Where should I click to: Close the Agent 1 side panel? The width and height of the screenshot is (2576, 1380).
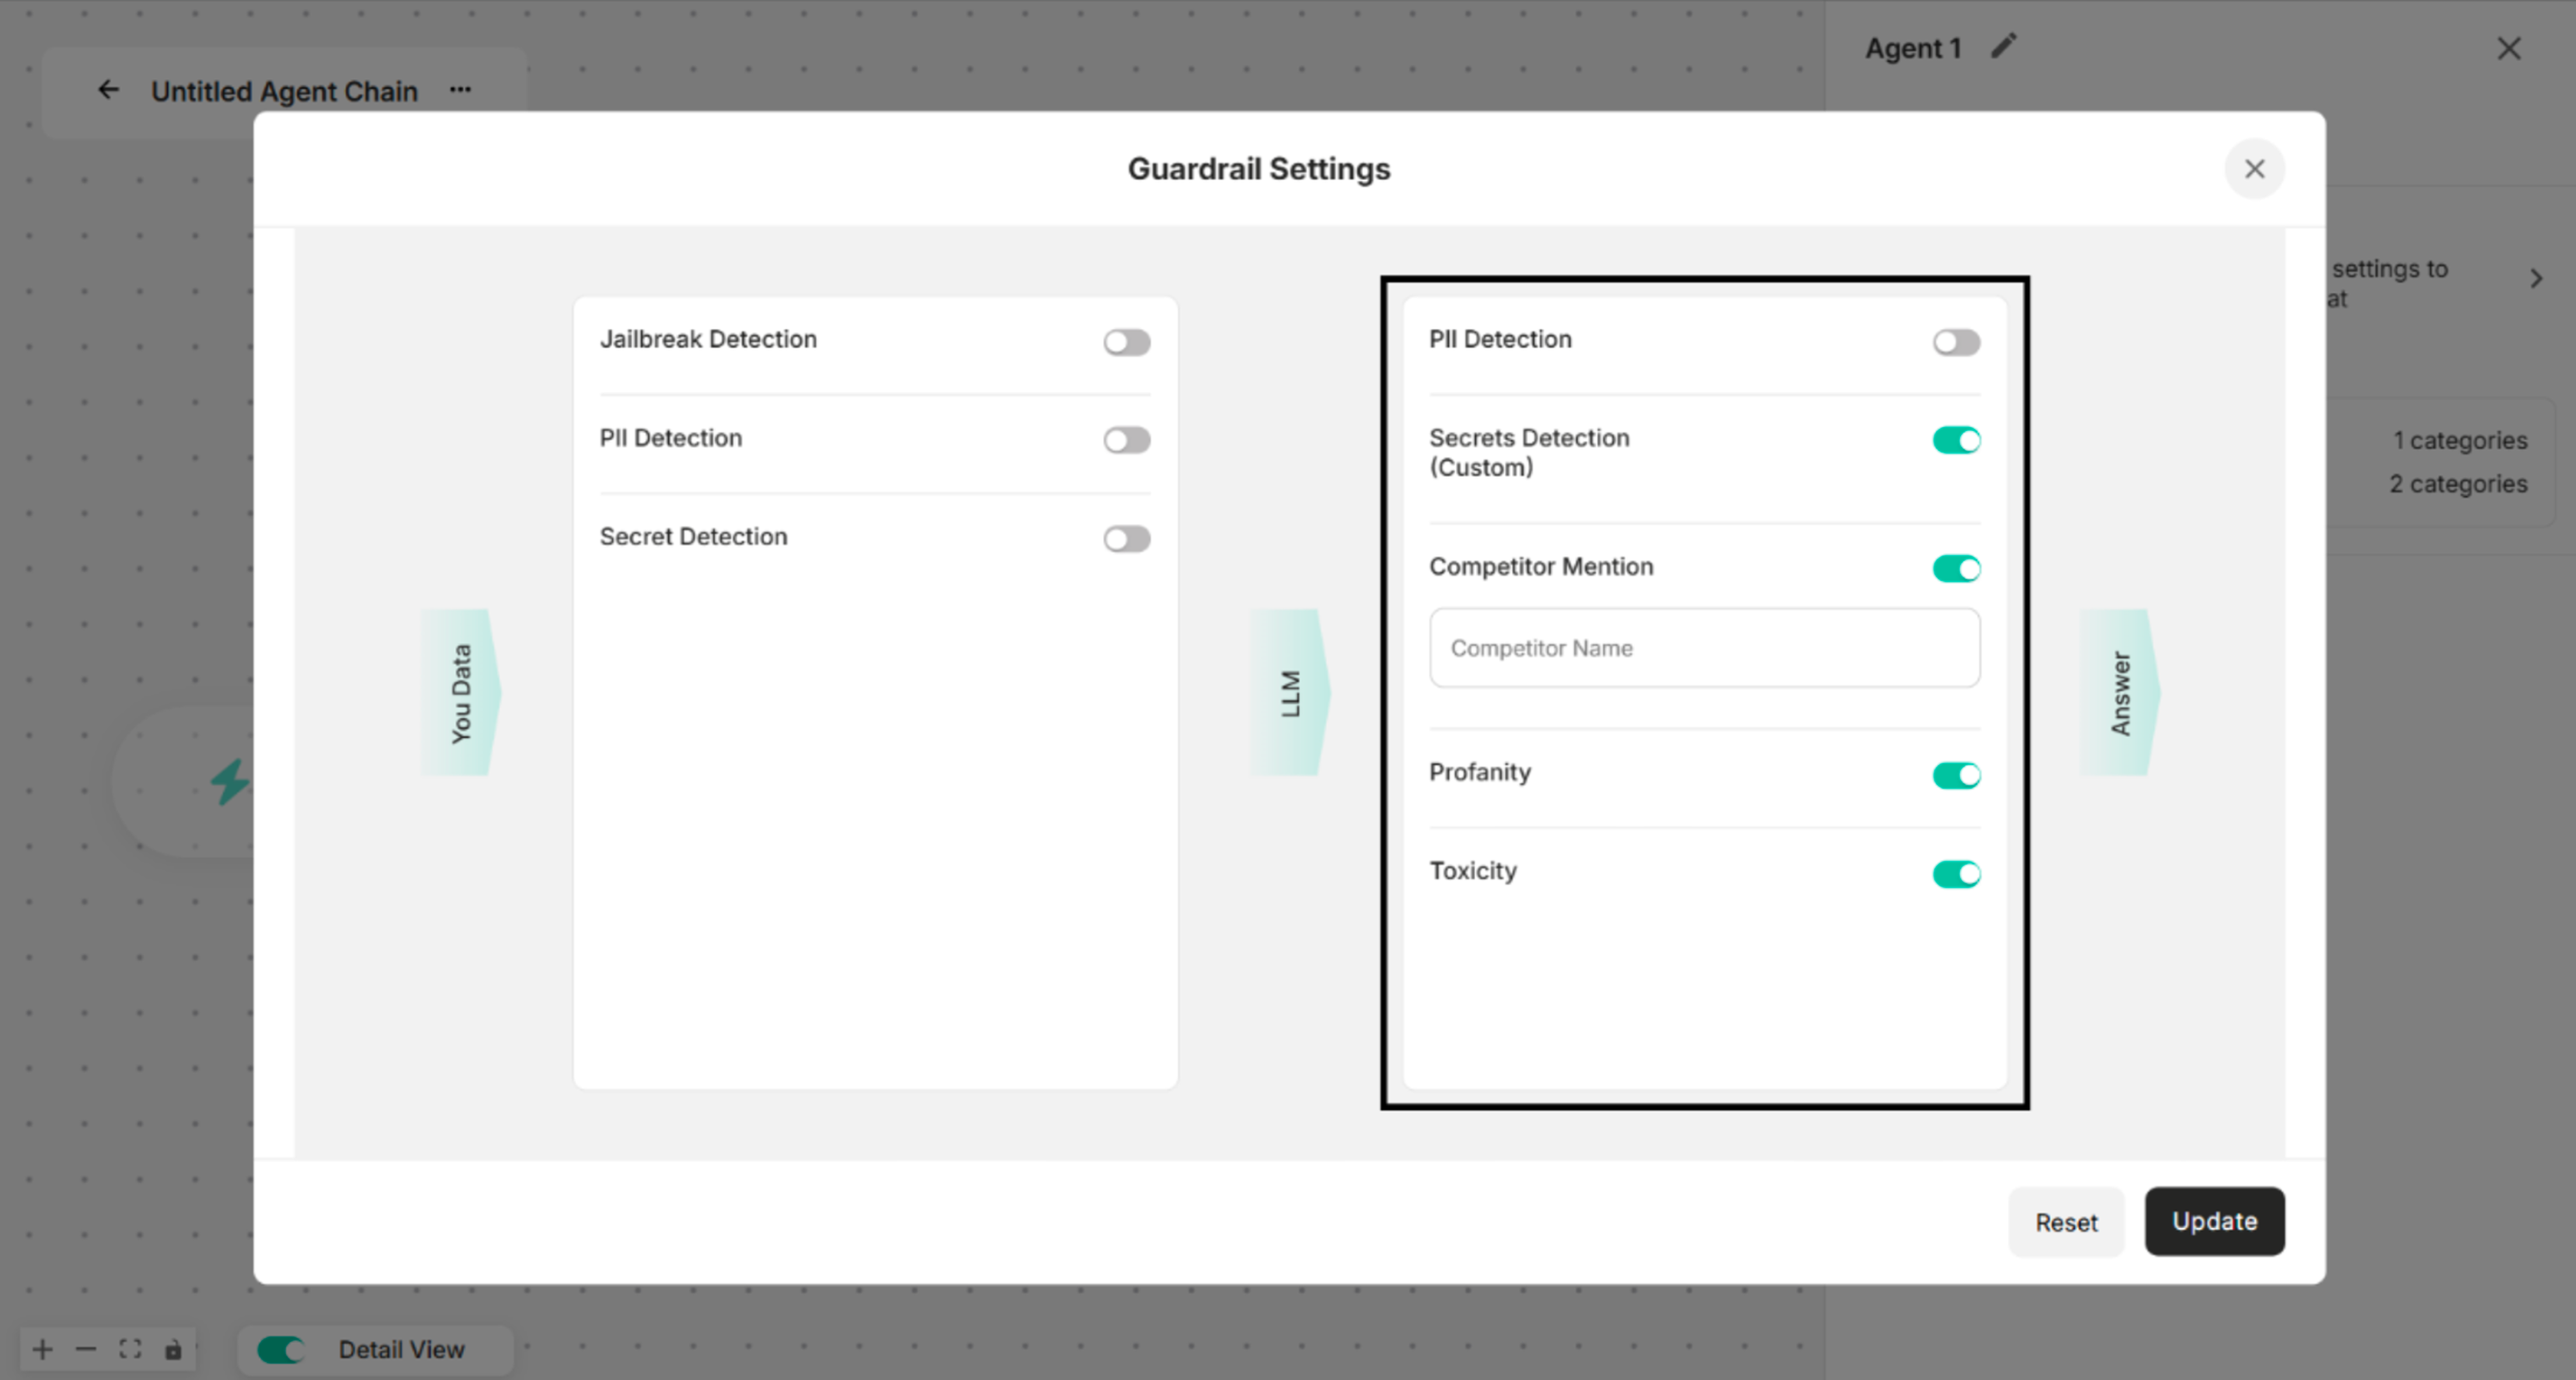coord(2508,48)
